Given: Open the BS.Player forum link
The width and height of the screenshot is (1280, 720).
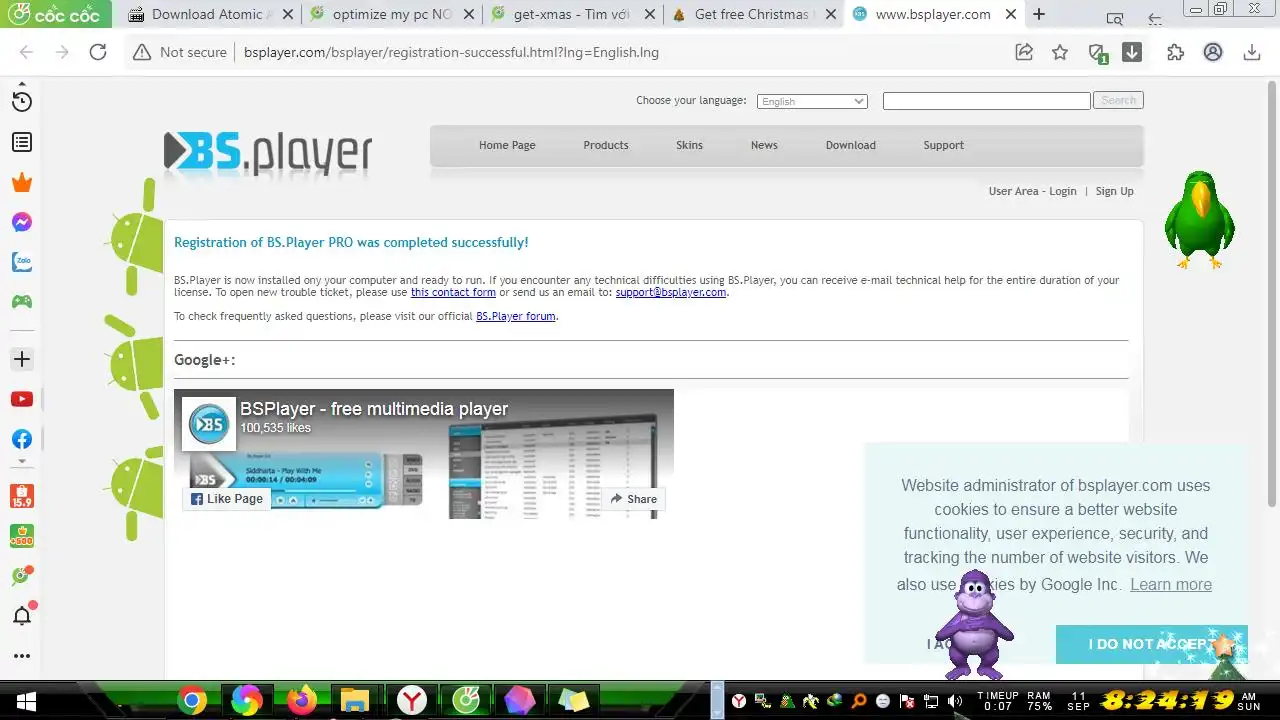Looking at the screenshot, I should pyautogui.click(x=515, y=316).
